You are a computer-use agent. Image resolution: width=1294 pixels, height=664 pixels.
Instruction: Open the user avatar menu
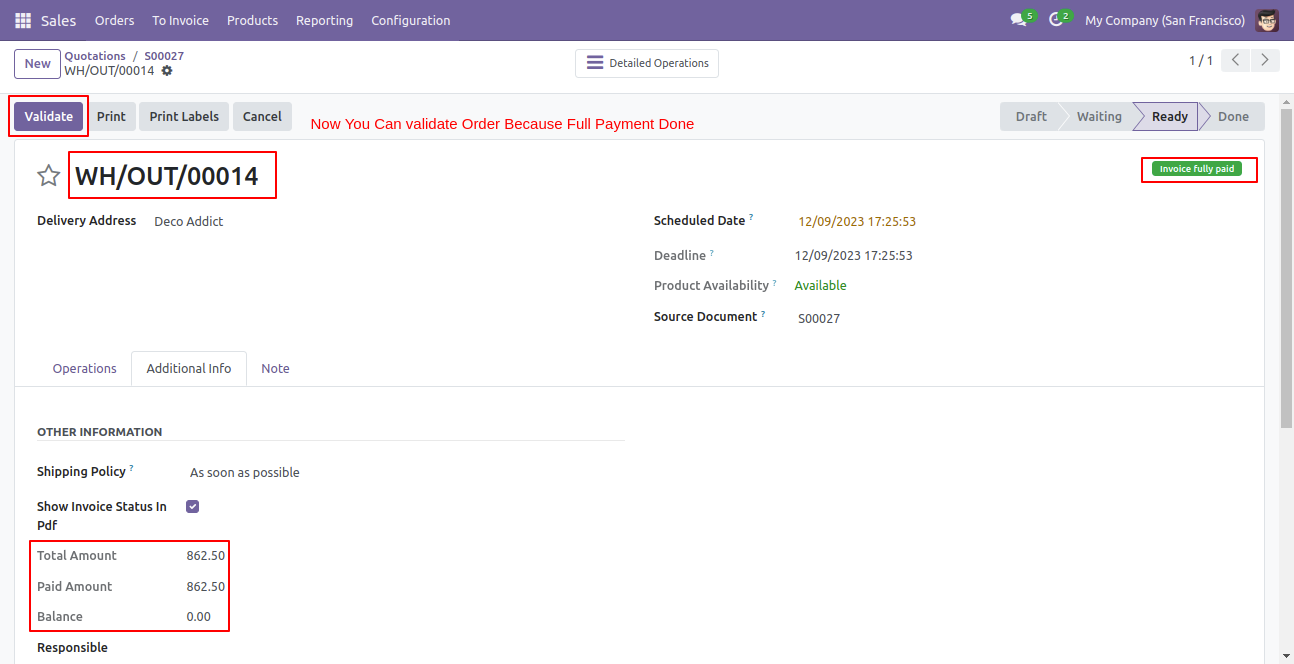tap(1267, 20)
